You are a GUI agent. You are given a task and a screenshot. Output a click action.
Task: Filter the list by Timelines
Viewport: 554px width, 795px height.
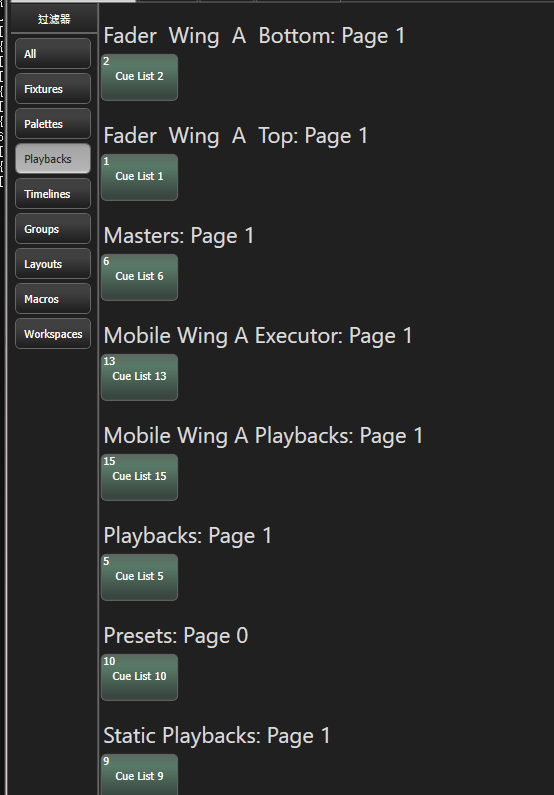(53, 194)
